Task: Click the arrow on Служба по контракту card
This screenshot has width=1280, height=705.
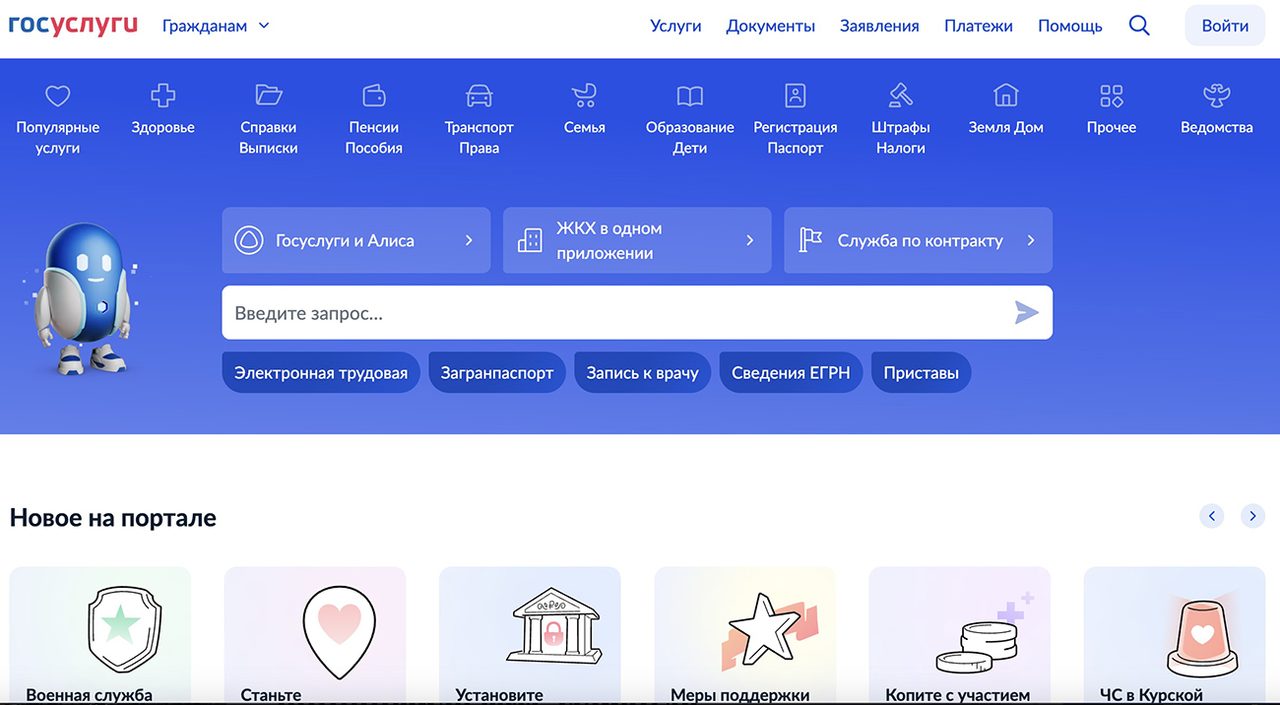Action: coord(1031,240)
